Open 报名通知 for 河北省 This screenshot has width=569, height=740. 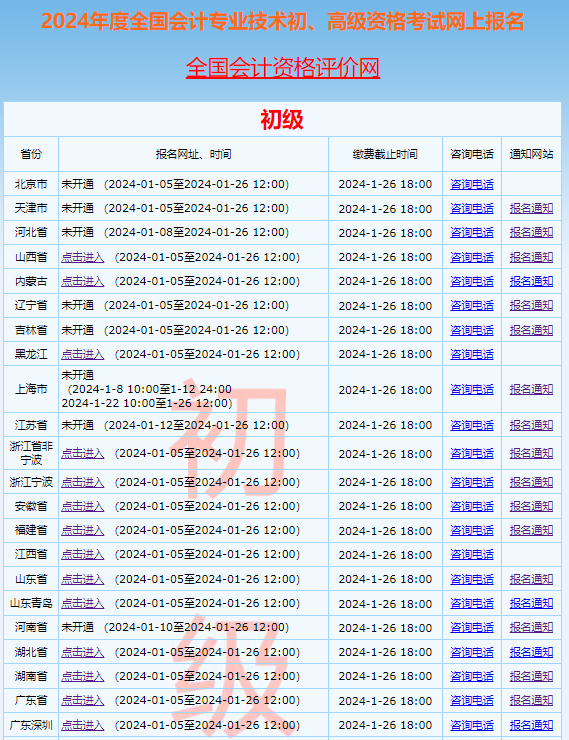pos(531,233)
